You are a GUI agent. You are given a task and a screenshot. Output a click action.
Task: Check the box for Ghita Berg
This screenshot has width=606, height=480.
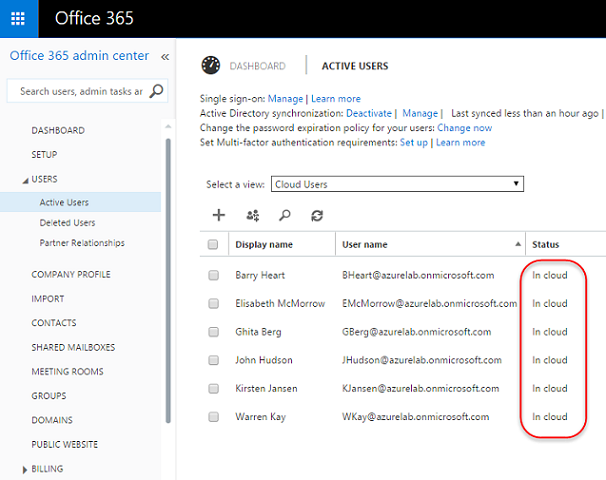pyautogui.click(x=213, y=332)
